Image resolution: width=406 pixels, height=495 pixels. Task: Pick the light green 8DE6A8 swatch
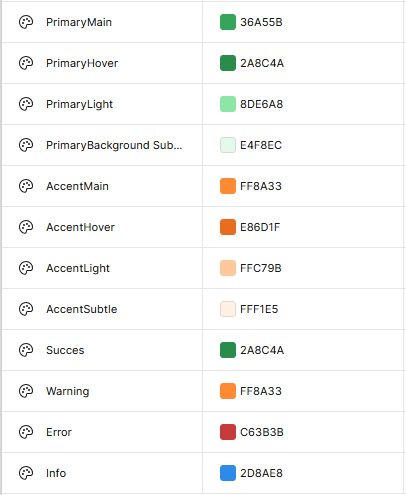[228, 104]
